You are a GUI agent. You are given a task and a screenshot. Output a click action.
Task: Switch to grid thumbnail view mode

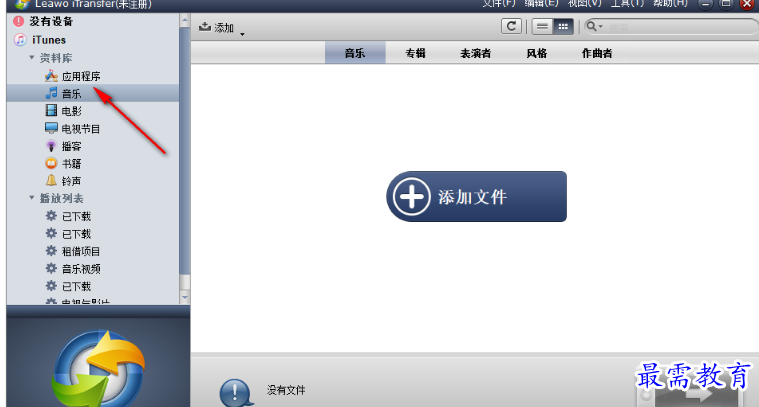coord(563,27)
